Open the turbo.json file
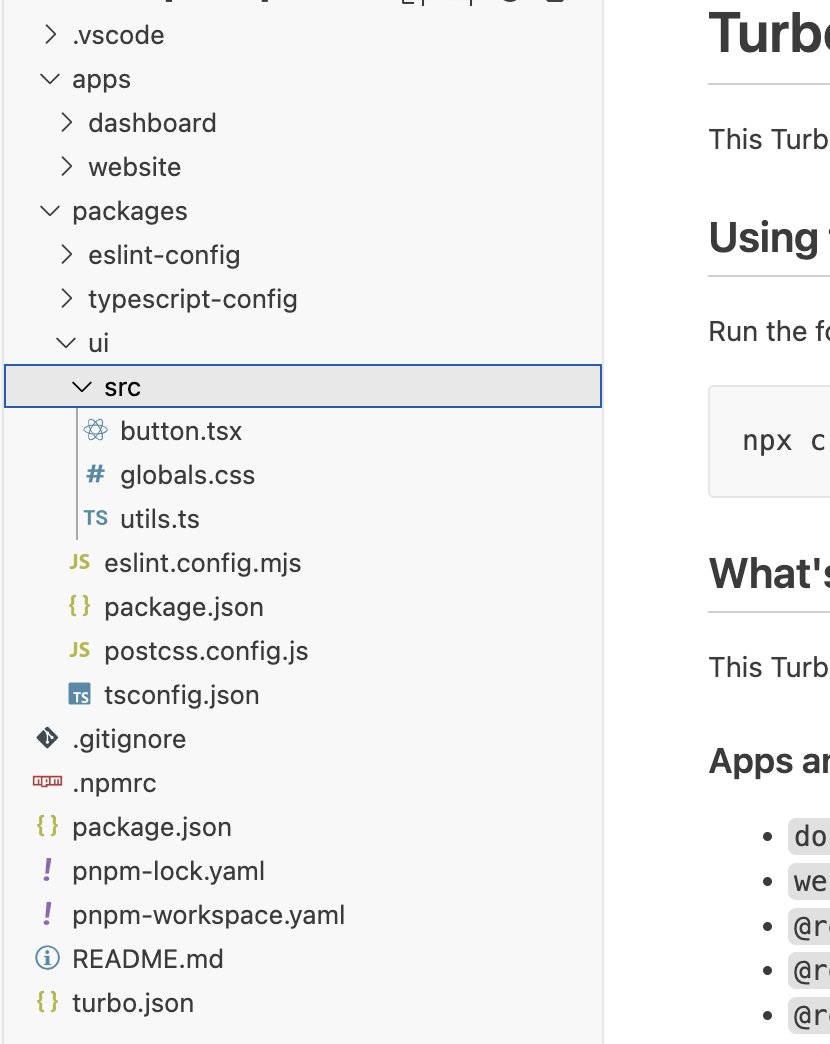The width and height of the screenshot is (830, 1044). pyautogui.click(x=133, y=1003)
